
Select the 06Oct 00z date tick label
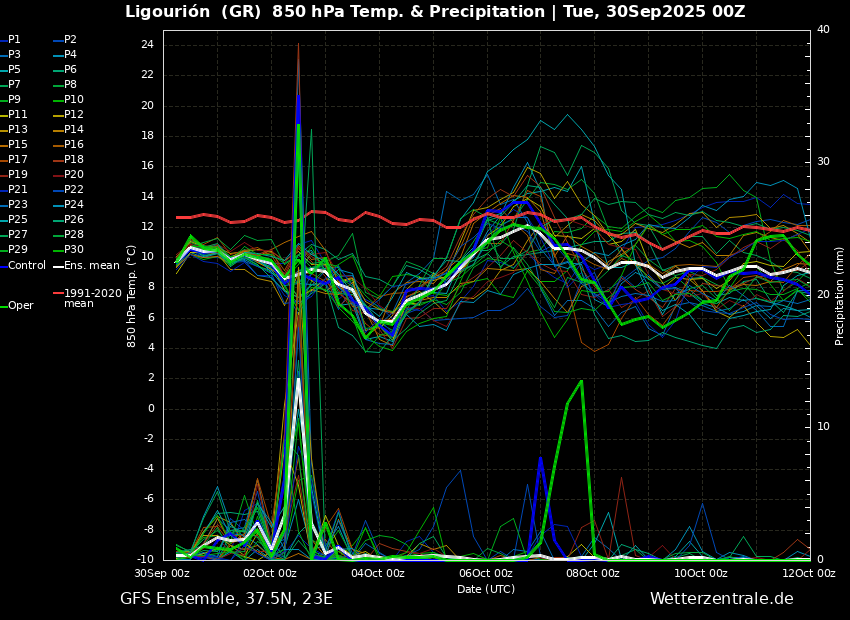(x=486, y=574)
